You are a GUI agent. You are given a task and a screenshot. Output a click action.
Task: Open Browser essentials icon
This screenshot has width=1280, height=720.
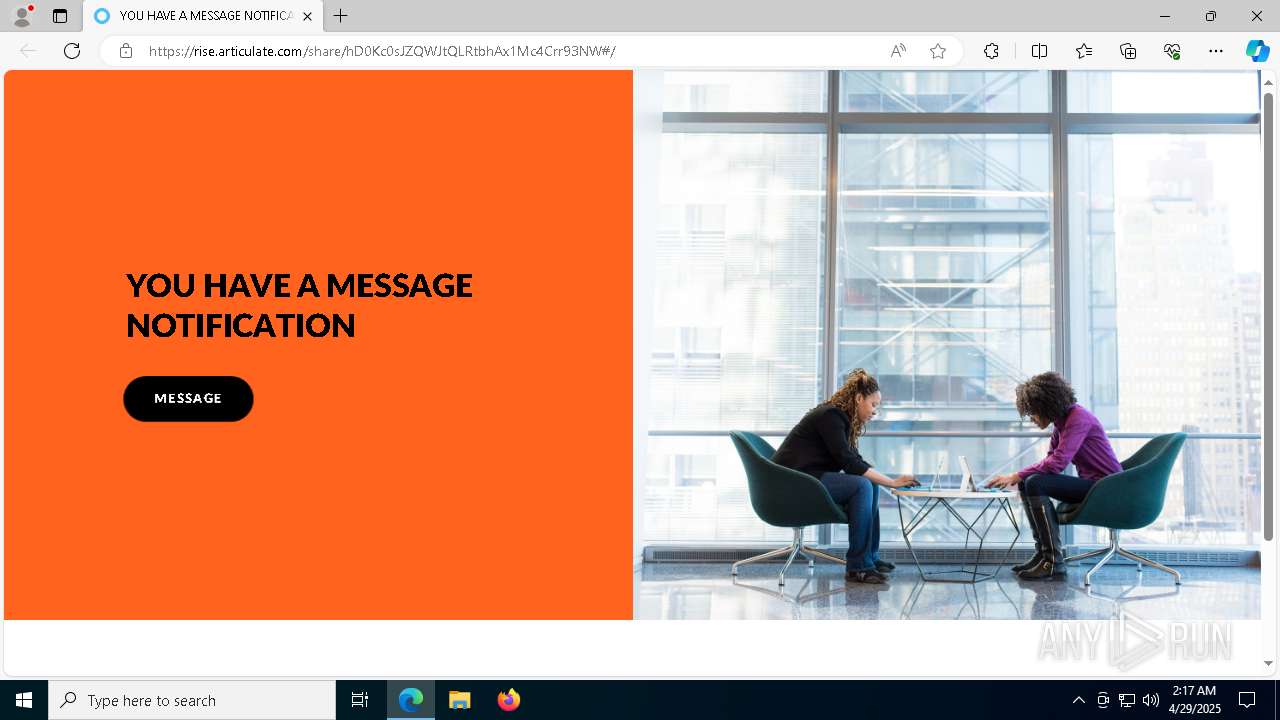tap(1172, 51)
